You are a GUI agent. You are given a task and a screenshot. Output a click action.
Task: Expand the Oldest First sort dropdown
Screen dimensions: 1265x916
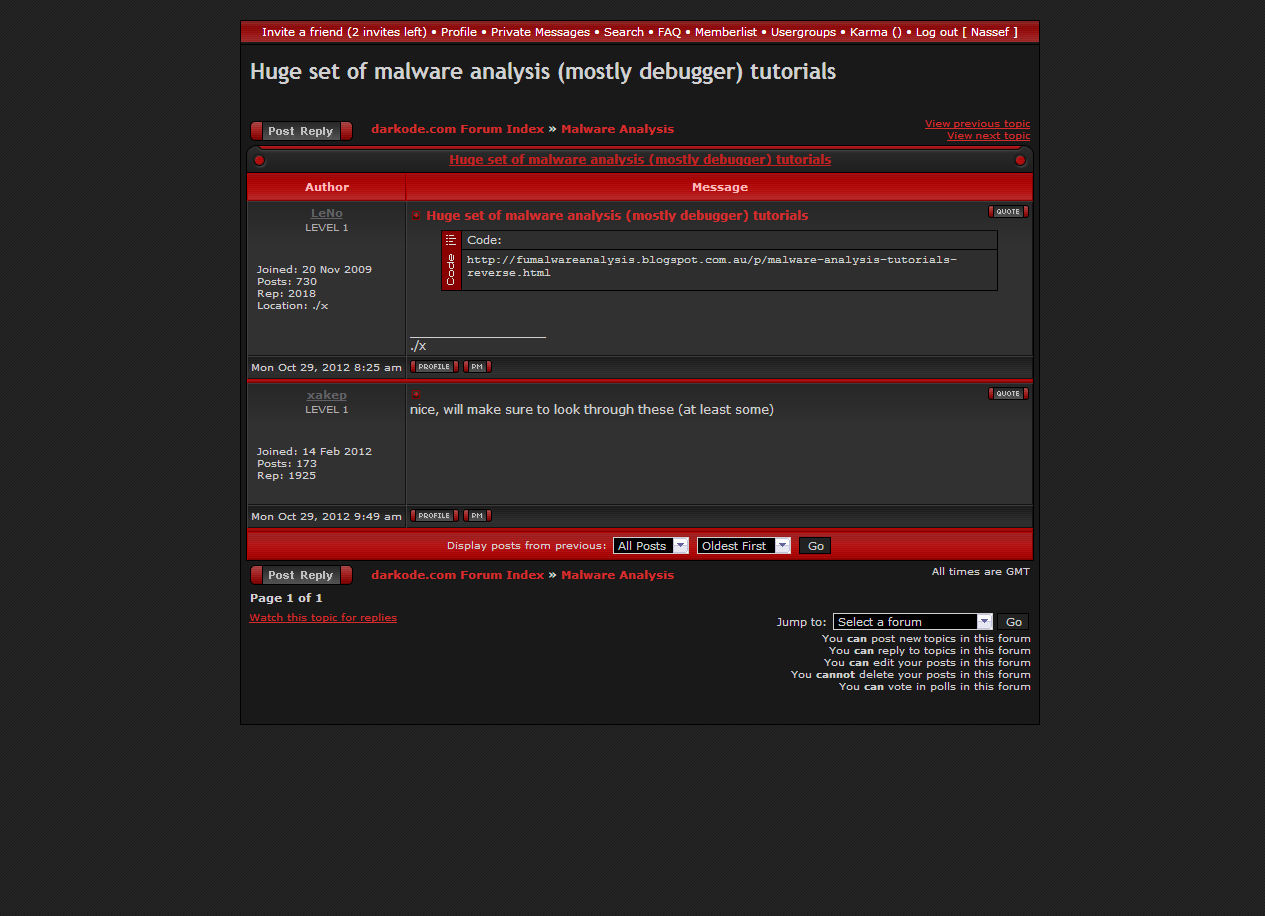pos(743,546)
